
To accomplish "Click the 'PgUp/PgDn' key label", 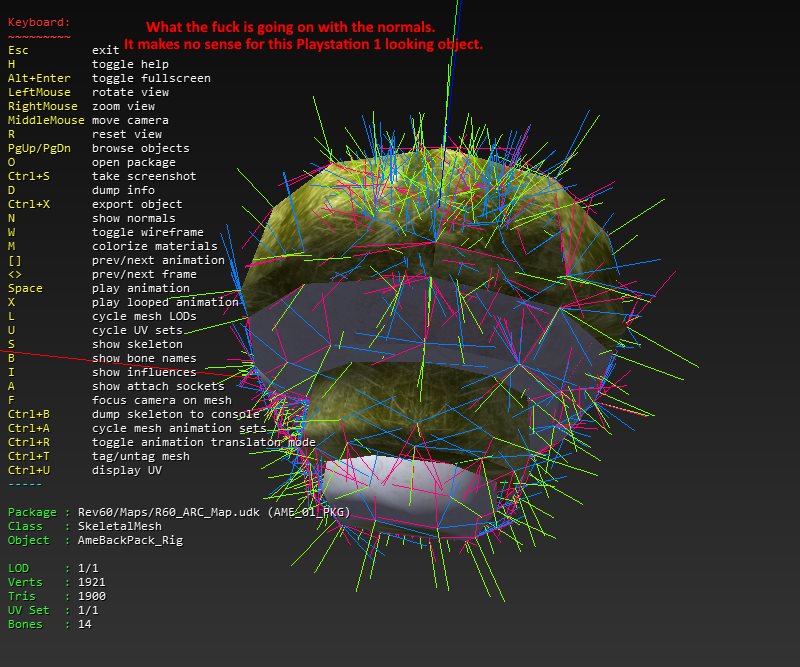I will pos(39,149).
